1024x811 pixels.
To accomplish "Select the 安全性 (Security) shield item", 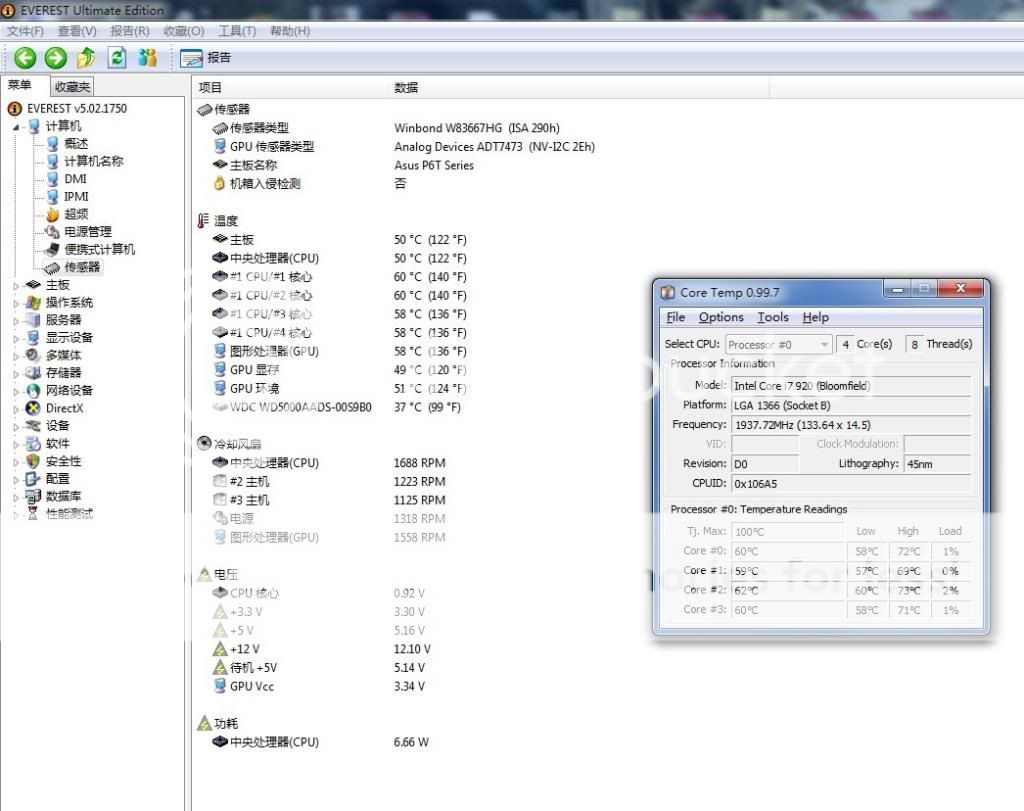I will coord(63,461).
